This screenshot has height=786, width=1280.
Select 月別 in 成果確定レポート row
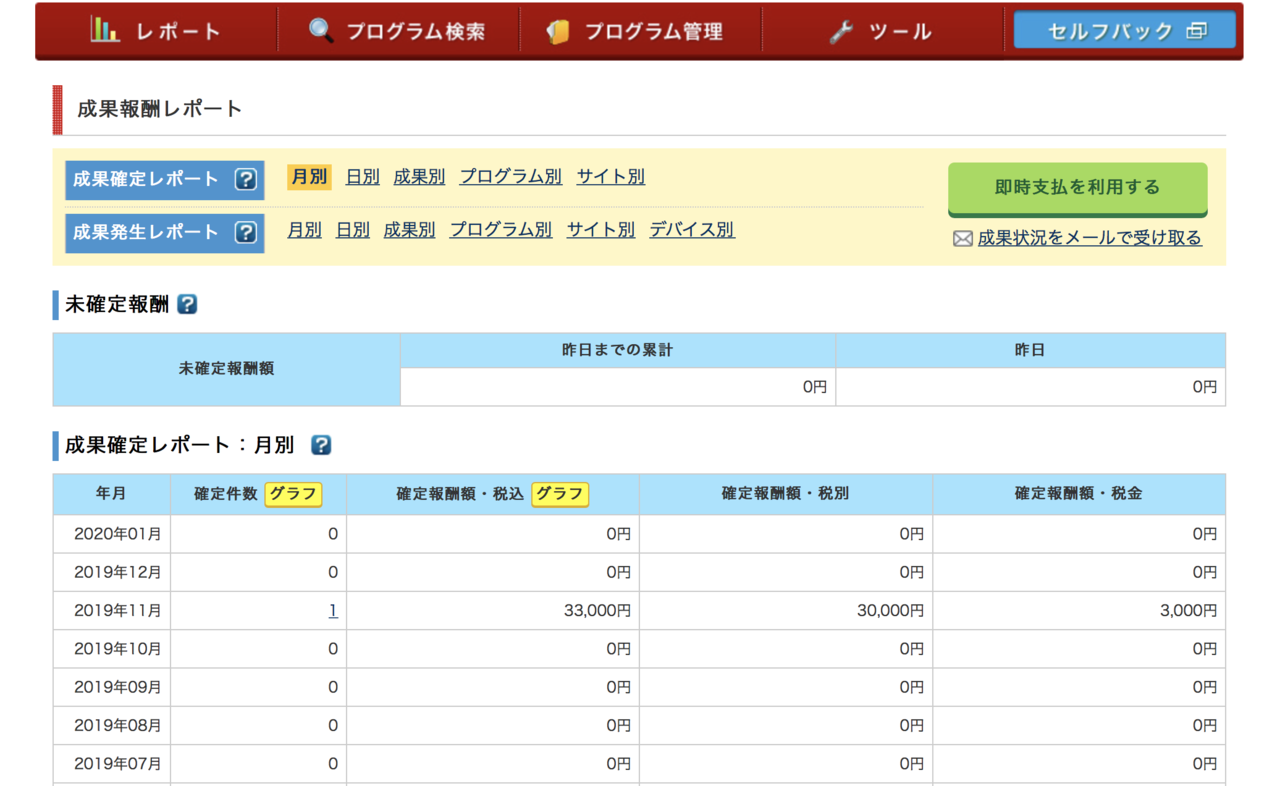coord(309,177)
